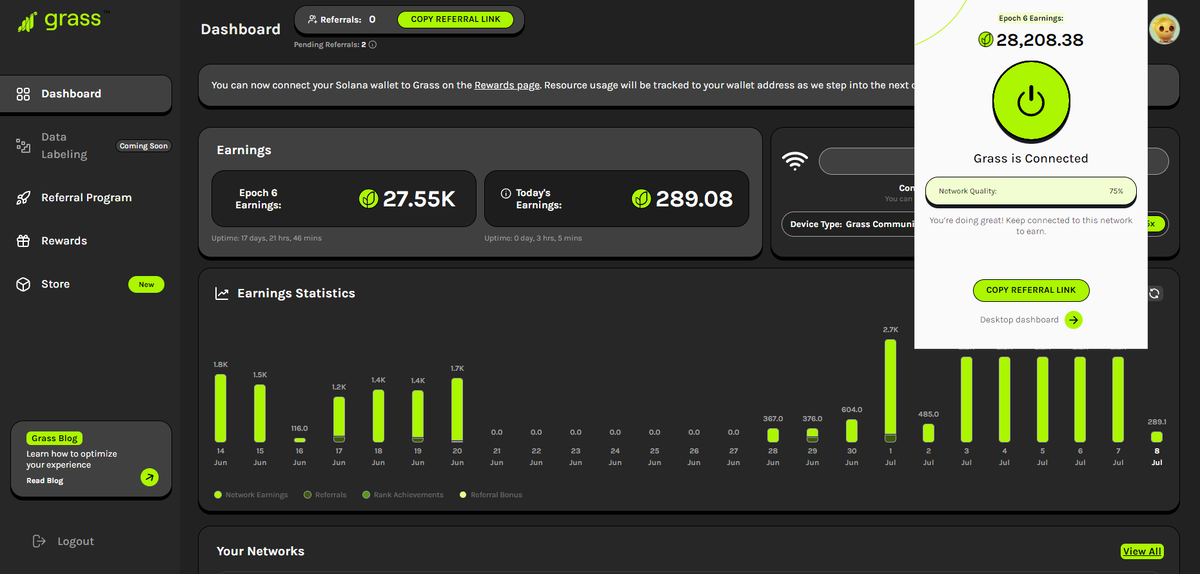Refresh the earnings statistics chart
This screenshot has width=1200, height=574.
pyautogui.click(x=1155, y=293)
